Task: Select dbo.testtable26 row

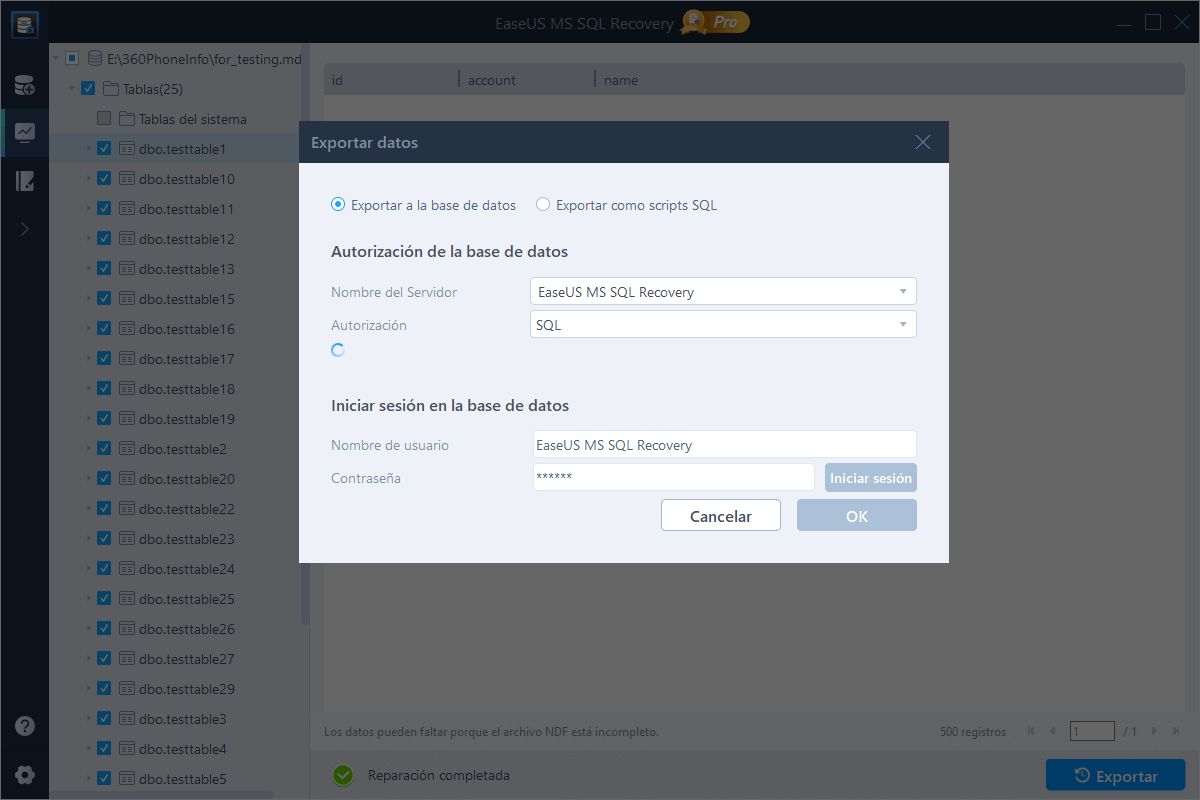Action: (174, 629)
